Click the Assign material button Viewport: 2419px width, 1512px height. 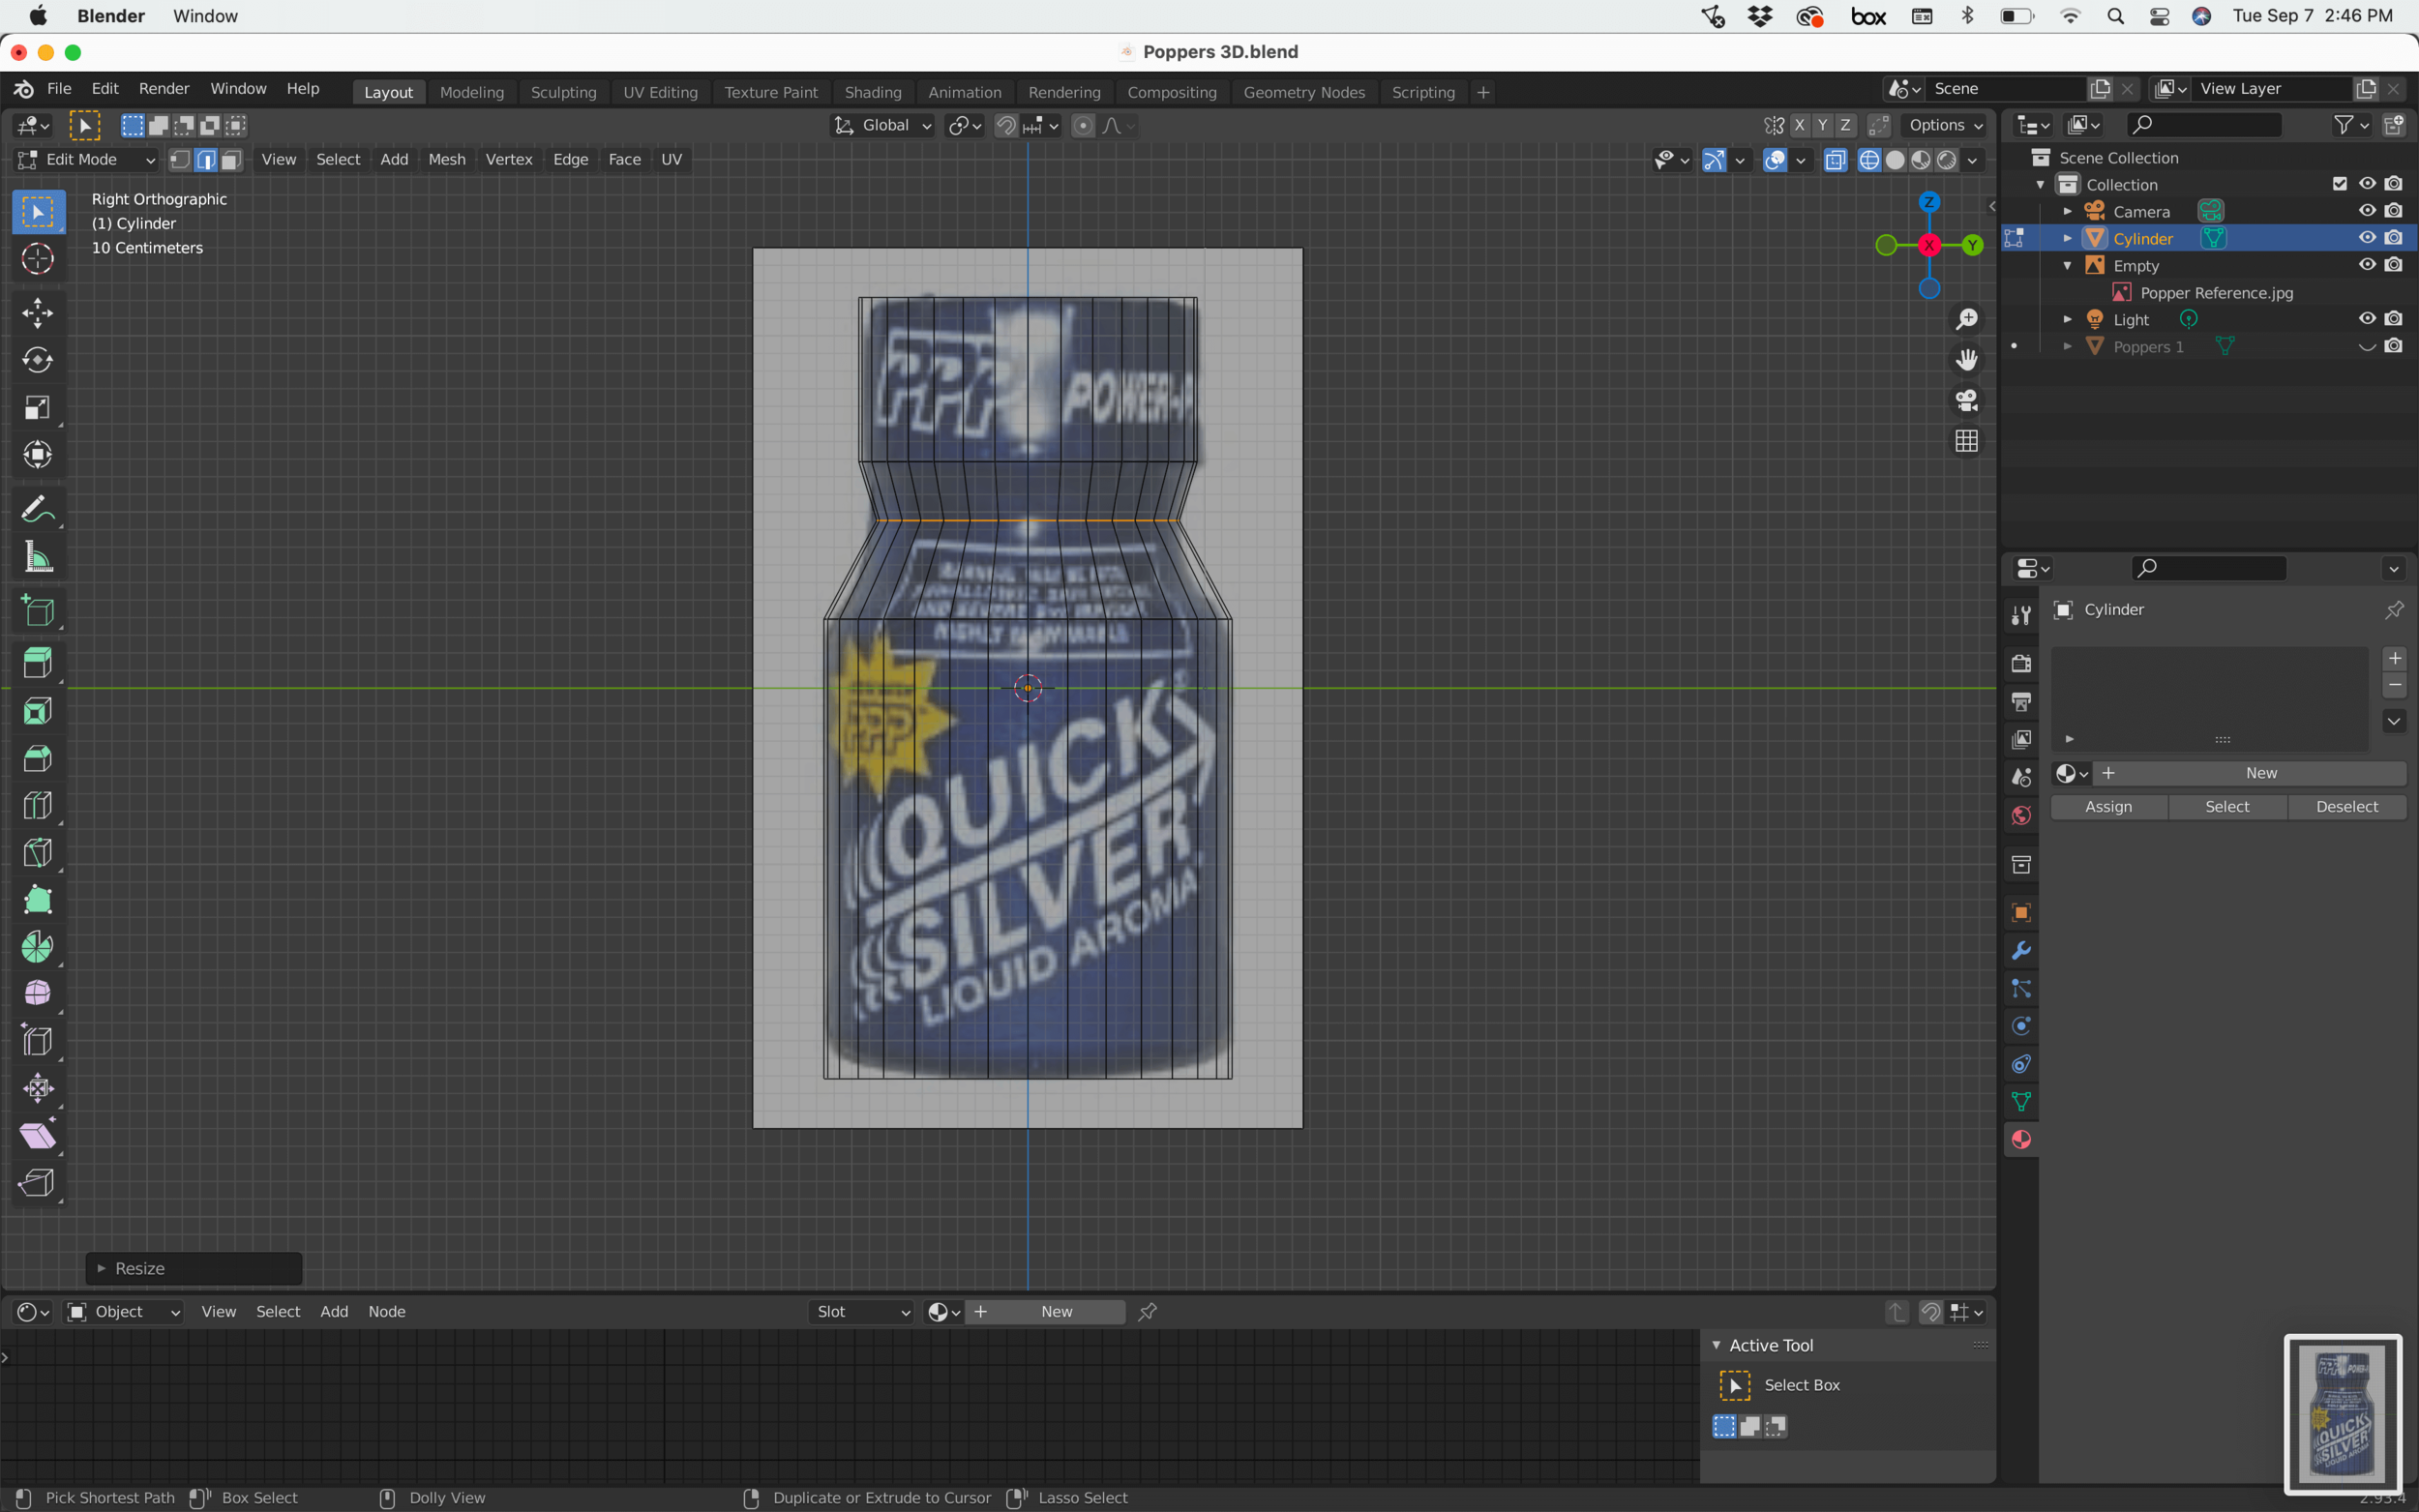coord(2108,807)
